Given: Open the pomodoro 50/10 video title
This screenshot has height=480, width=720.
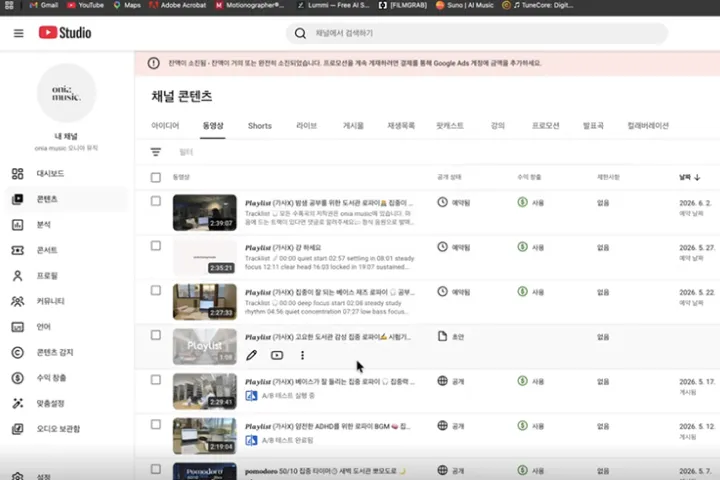Looking at the screenshot, I should click(x=325, y=471).
